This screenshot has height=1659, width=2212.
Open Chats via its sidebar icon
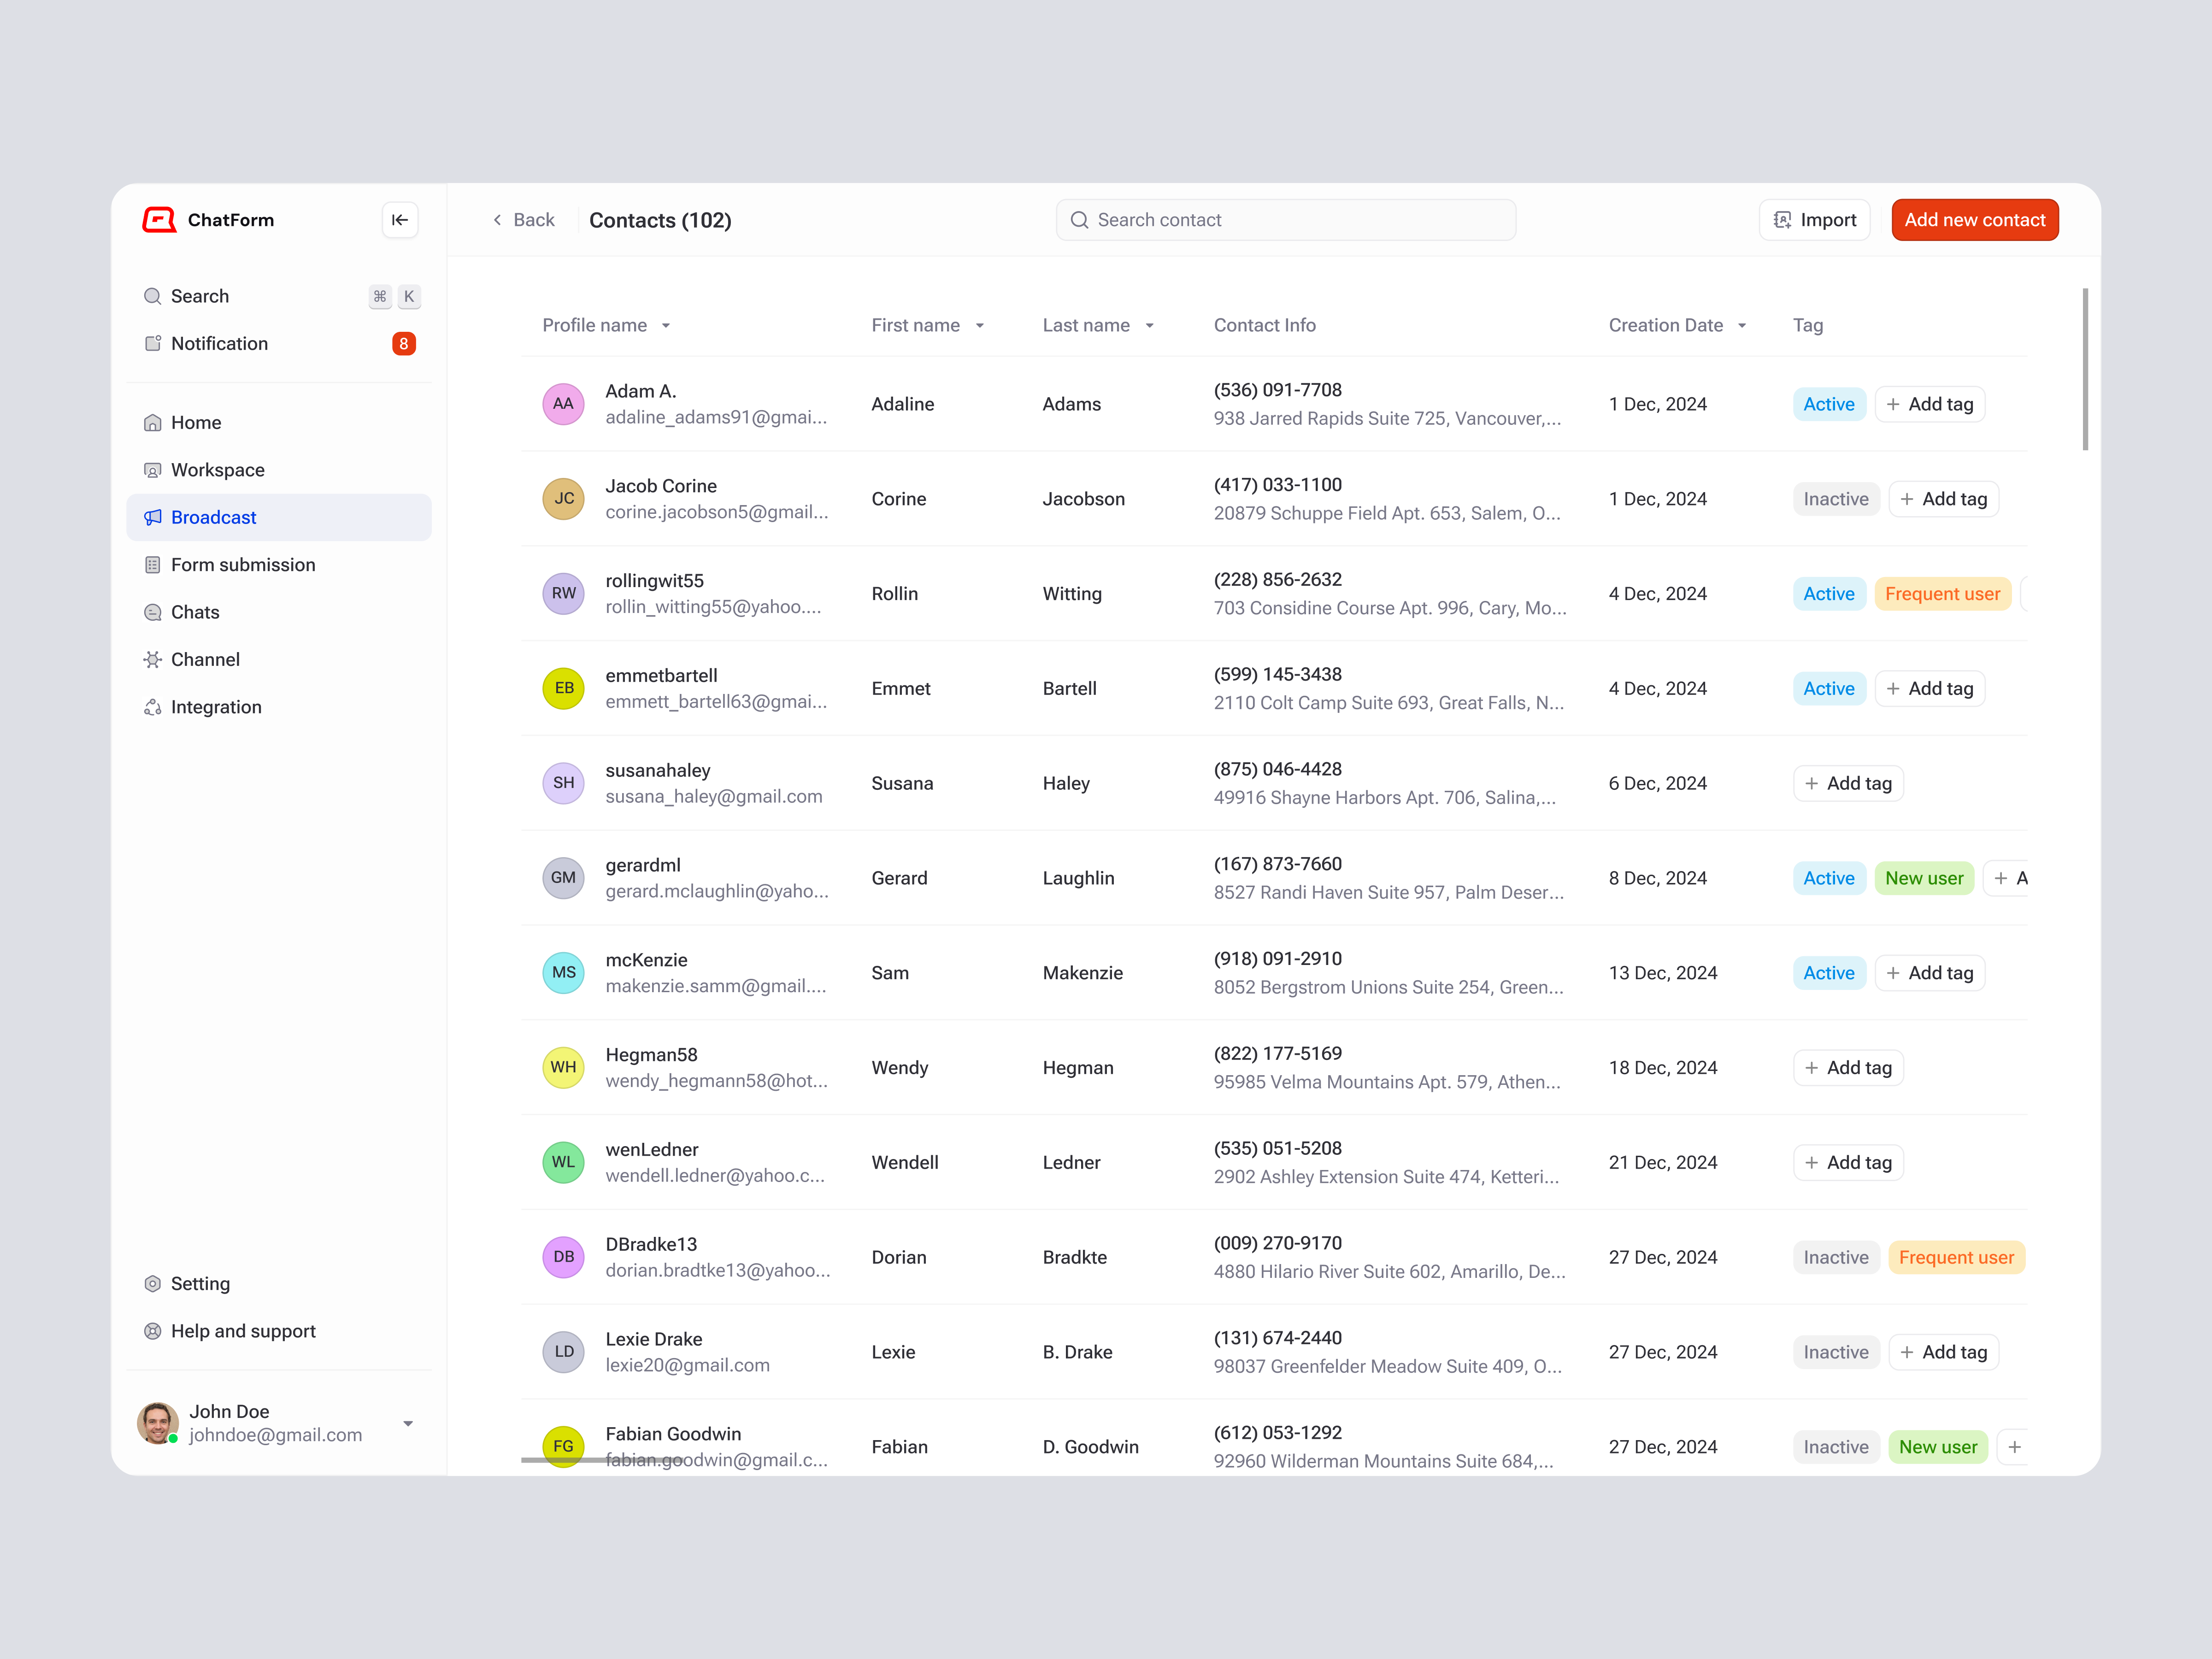[x=153, y=611]
